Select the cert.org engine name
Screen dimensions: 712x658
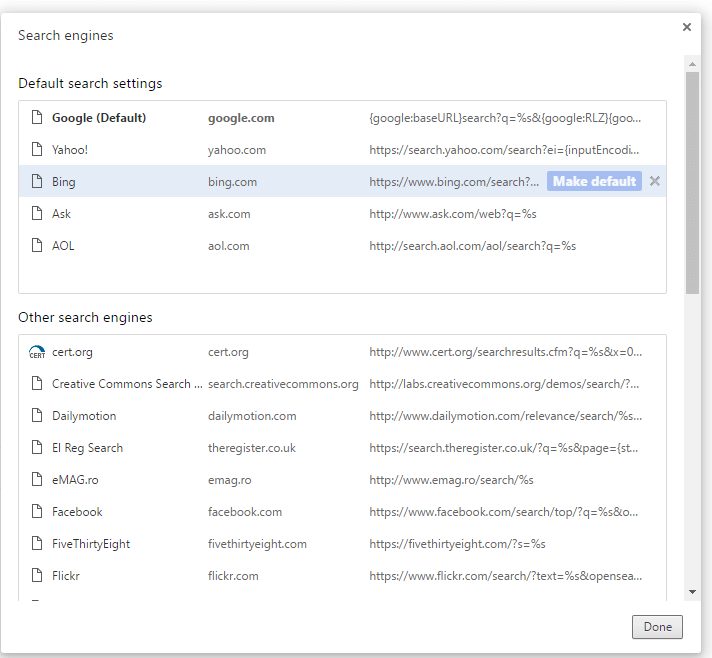click(x=72, y=352)
